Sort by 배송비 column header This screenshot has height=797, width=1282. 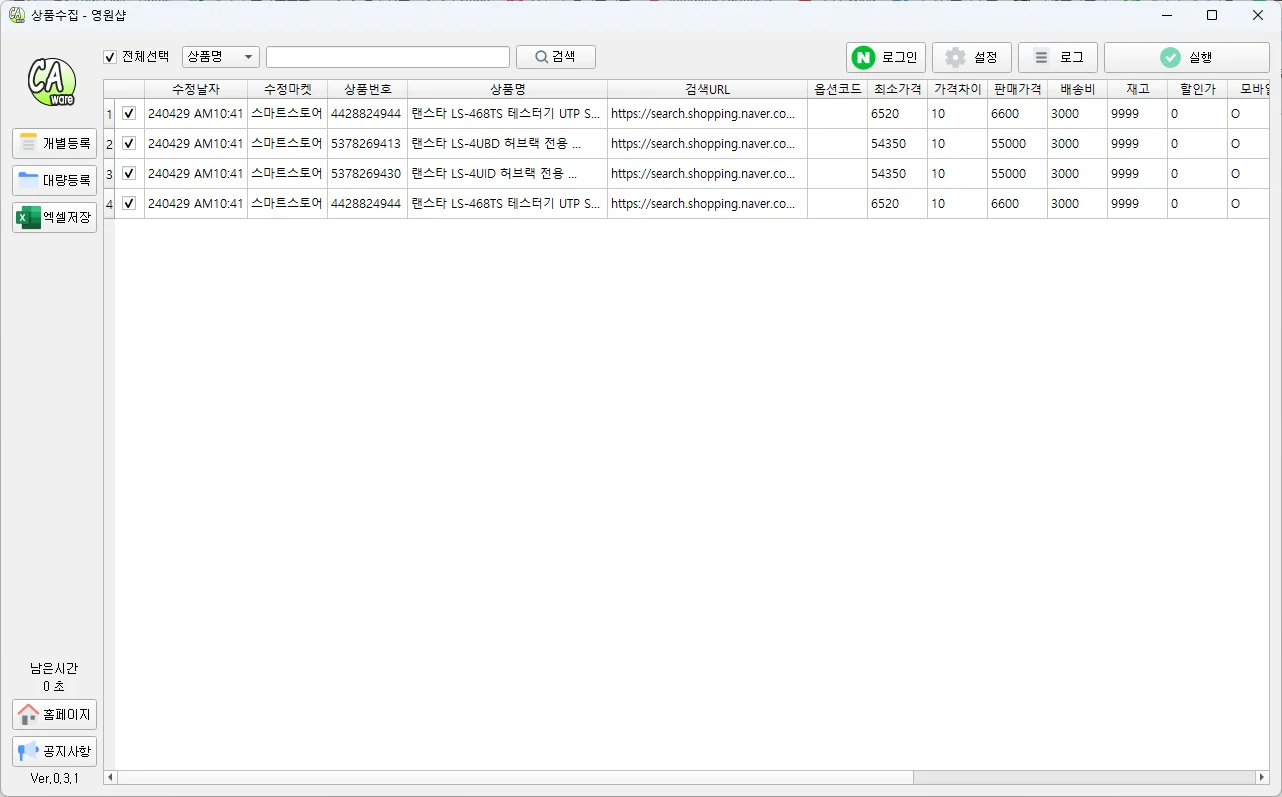point(1078,89)
